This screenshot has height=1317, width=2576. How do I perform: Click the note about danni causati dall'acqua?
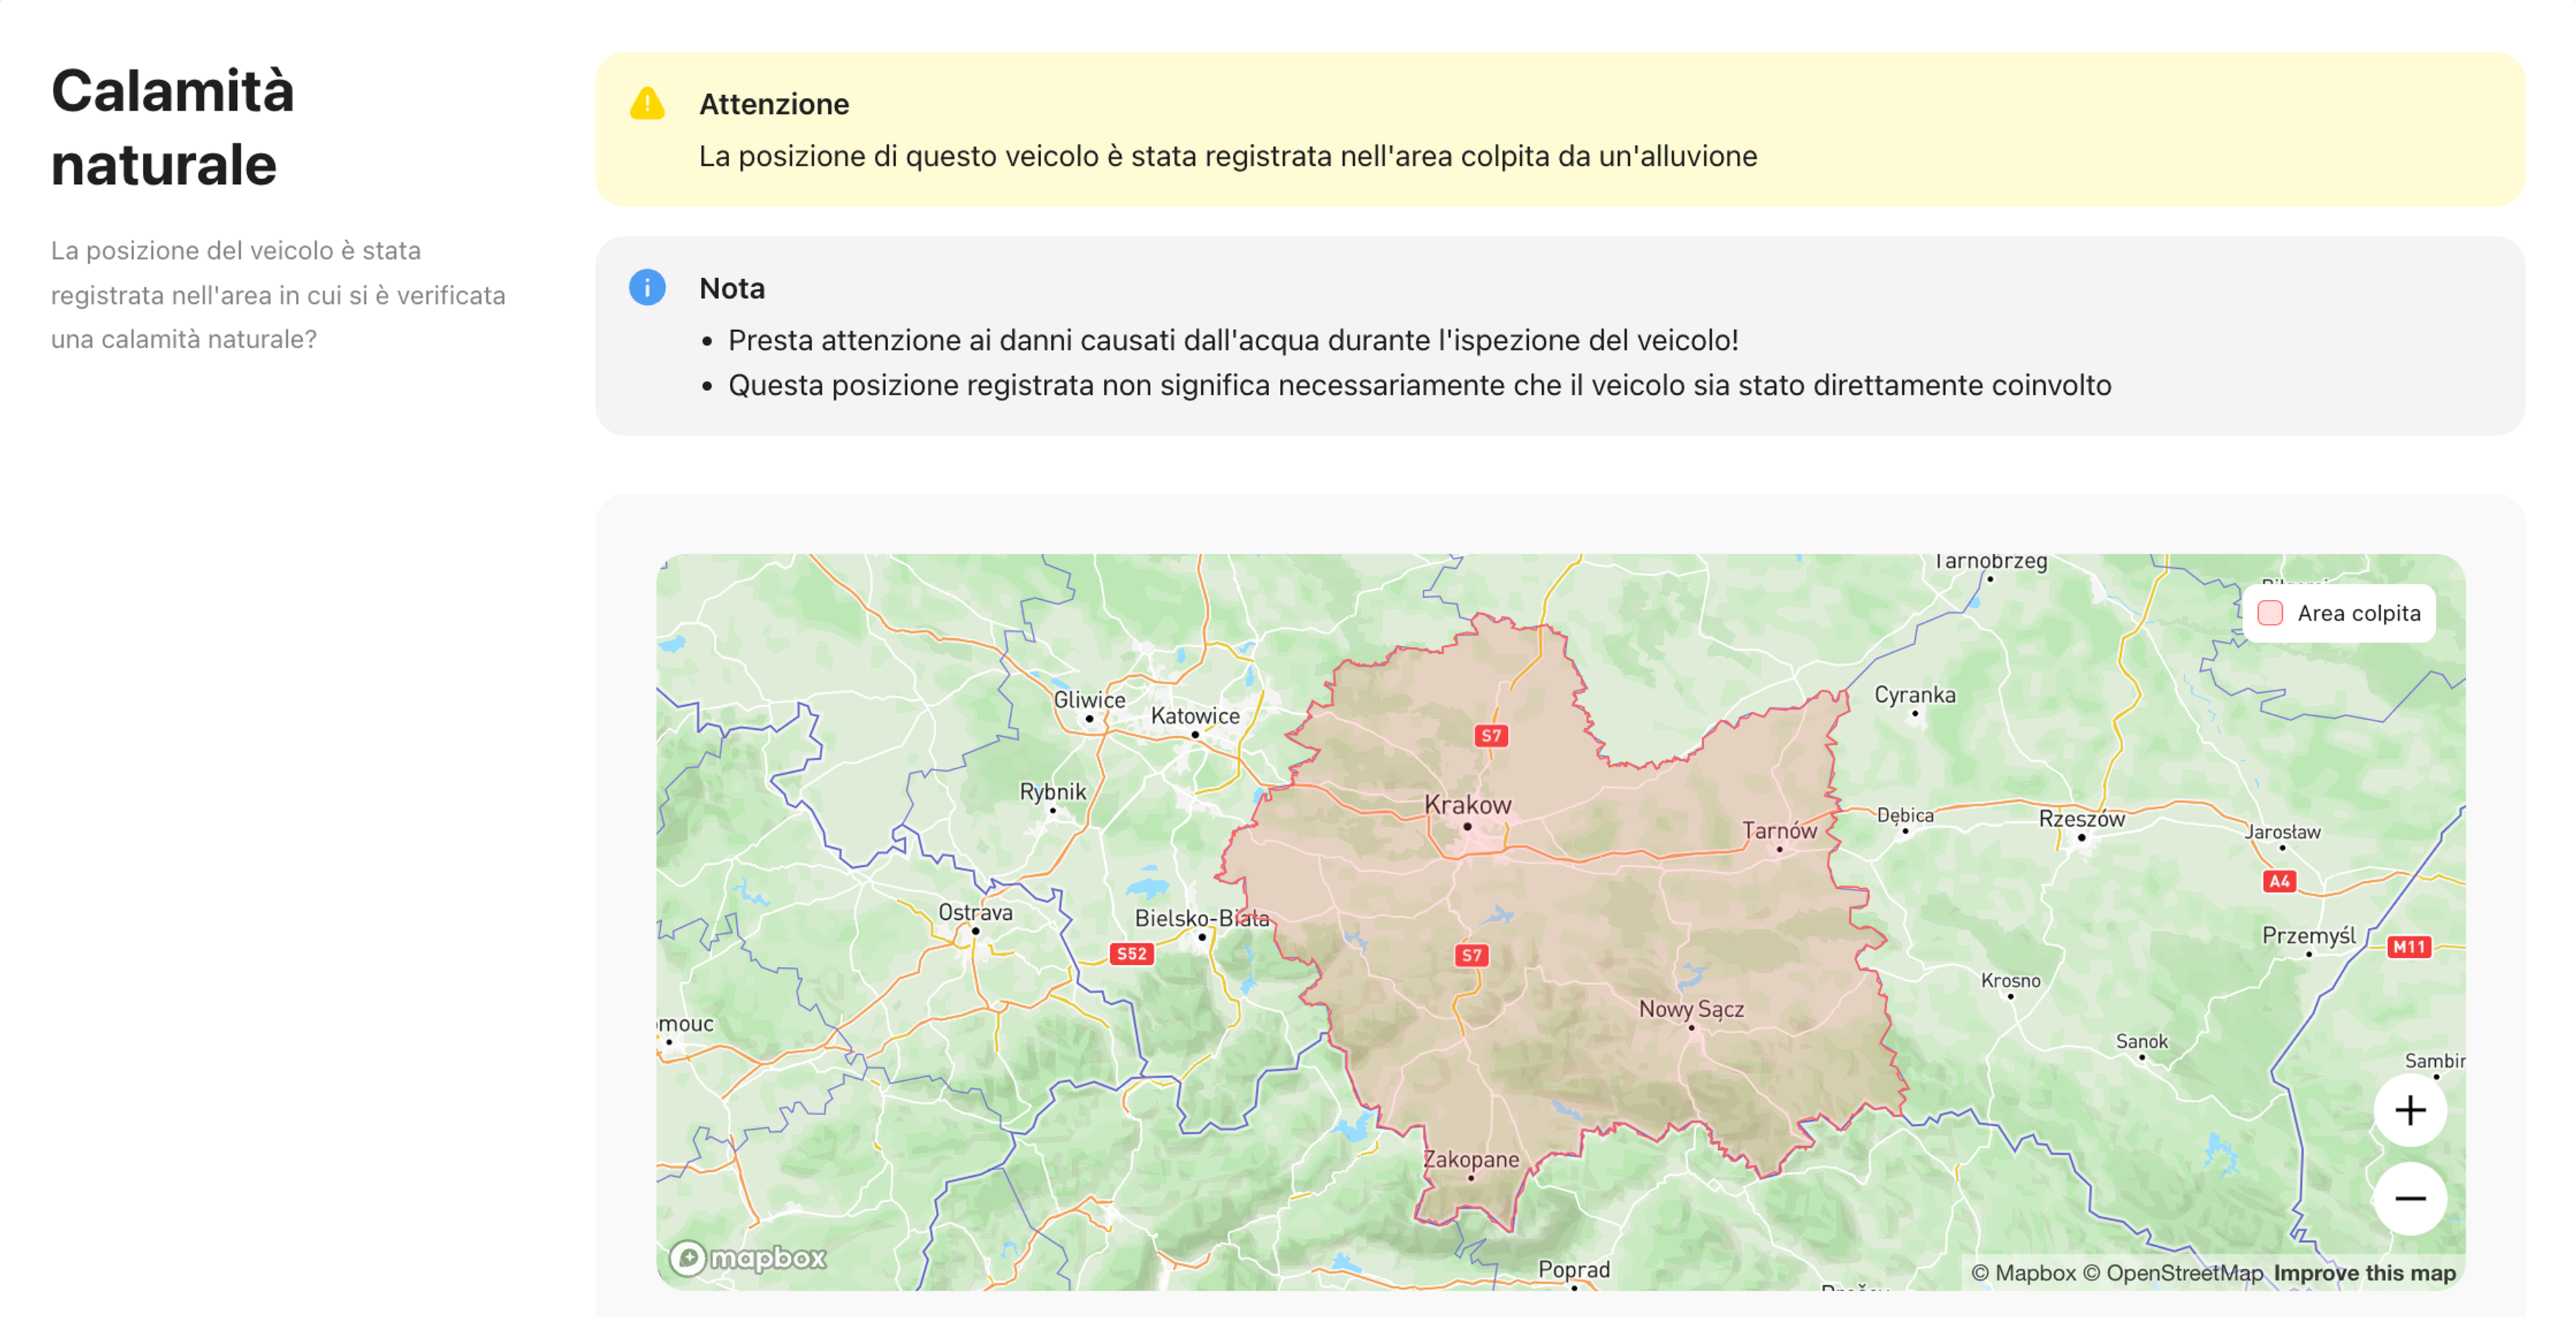coord(1233,340)
